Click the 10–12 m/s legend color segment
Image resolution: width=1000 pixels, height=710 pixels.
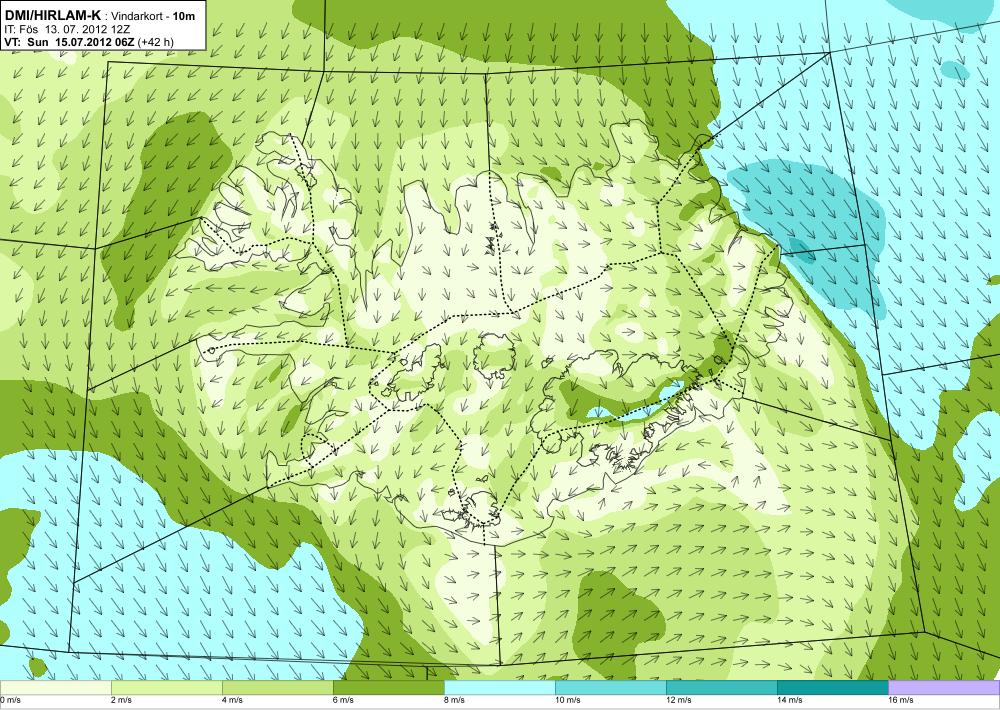(610, 688)
